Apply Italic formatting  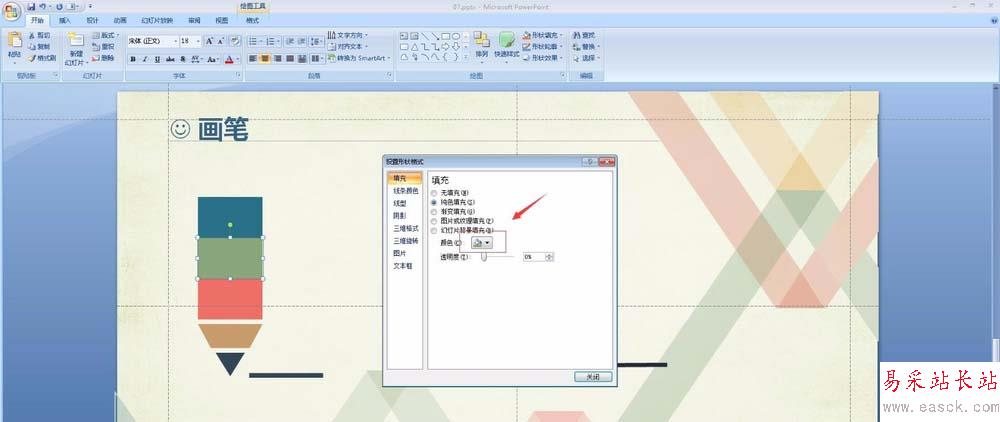(x=145, y=59)
